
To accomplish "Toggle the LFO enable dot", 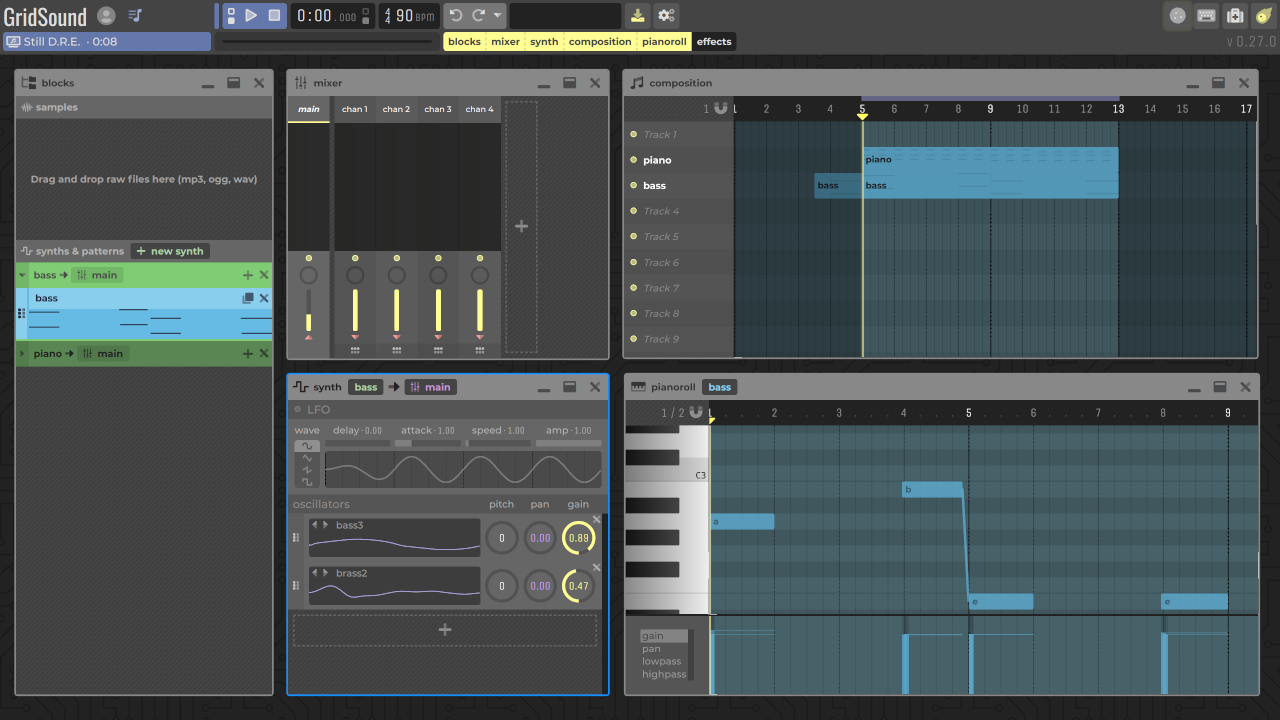I will pyautogui.click(x=298, y=410).
